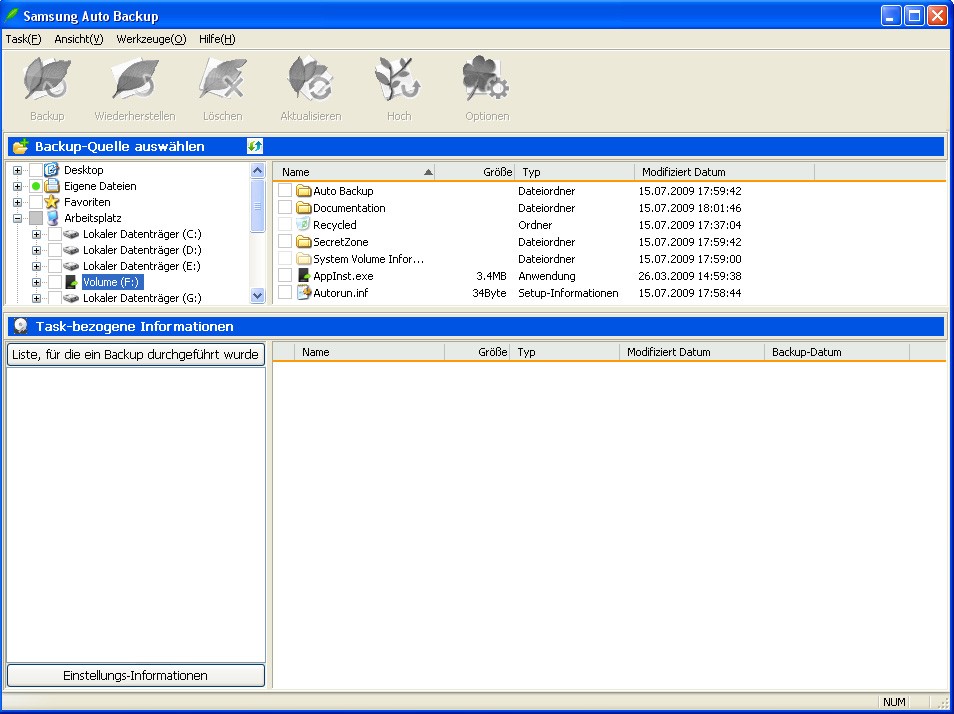Toggle the Arbeitsplatz checkbox
Viewport: 954px width, 714px height.
point(36,218)
